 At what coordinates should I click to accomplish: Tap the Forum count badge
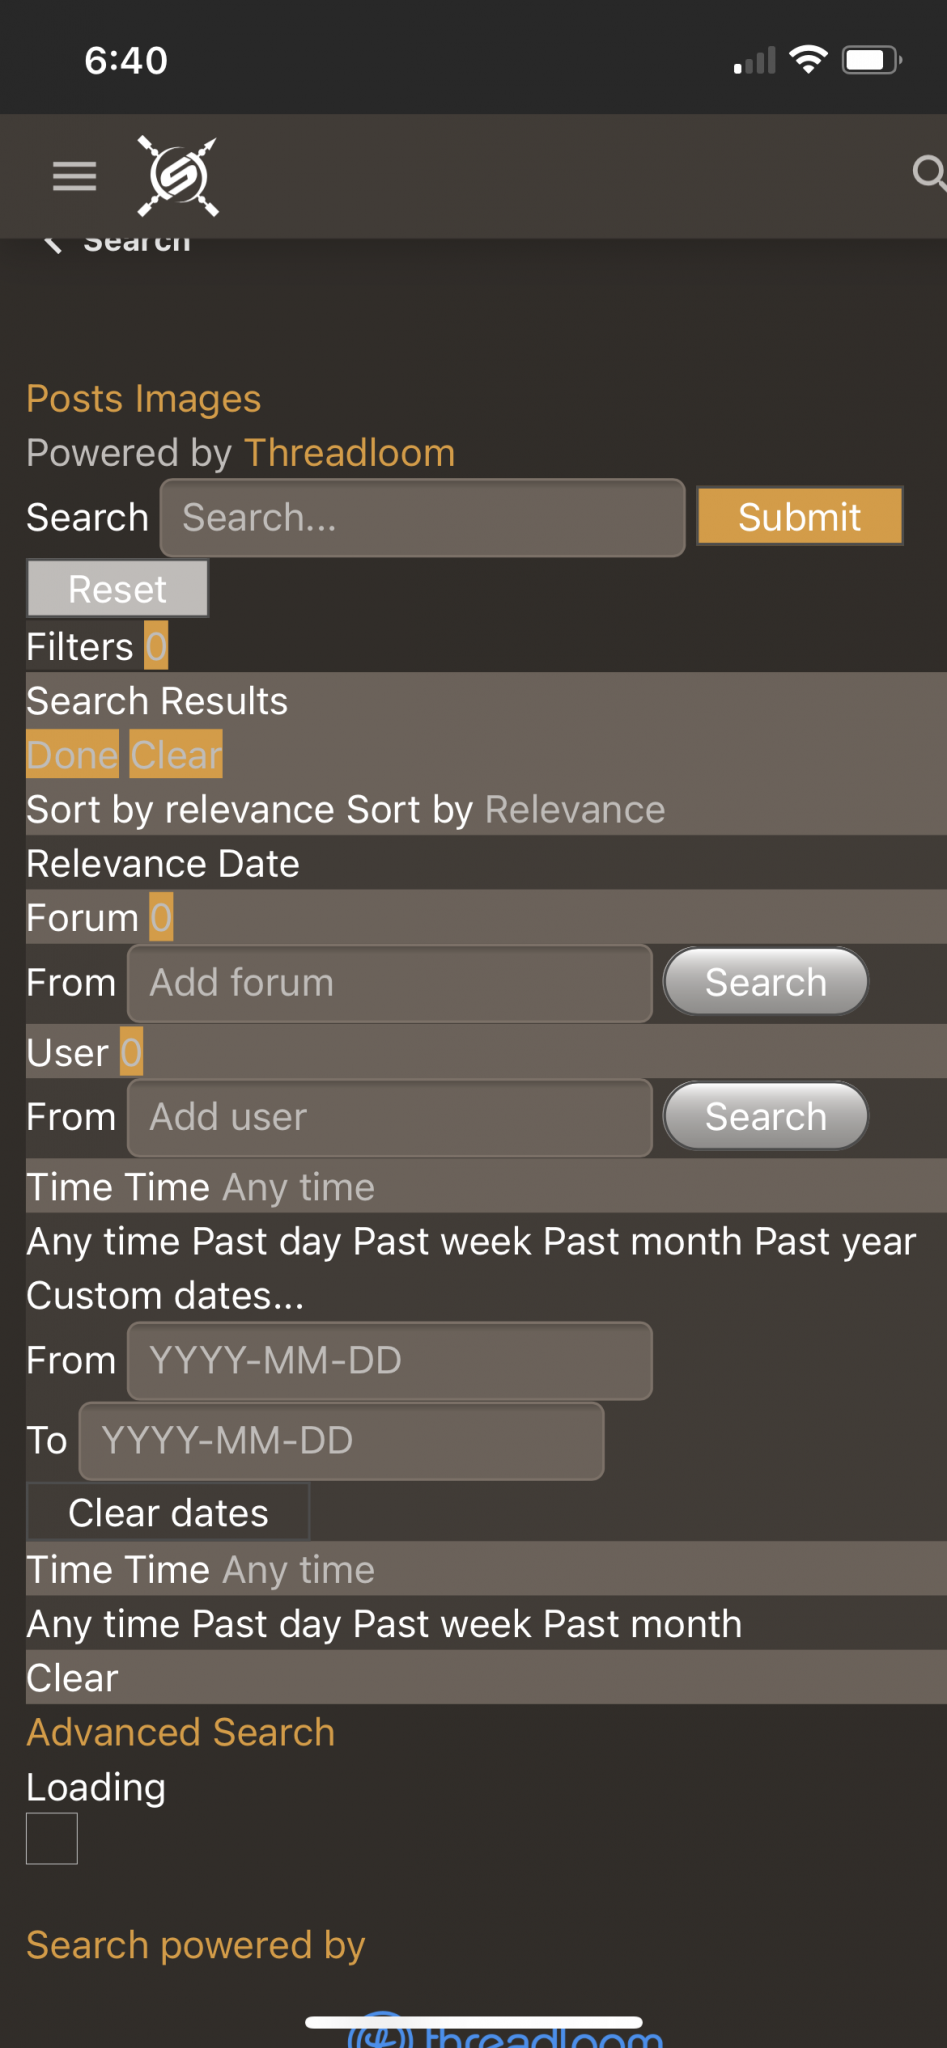(x=161, y=917)
